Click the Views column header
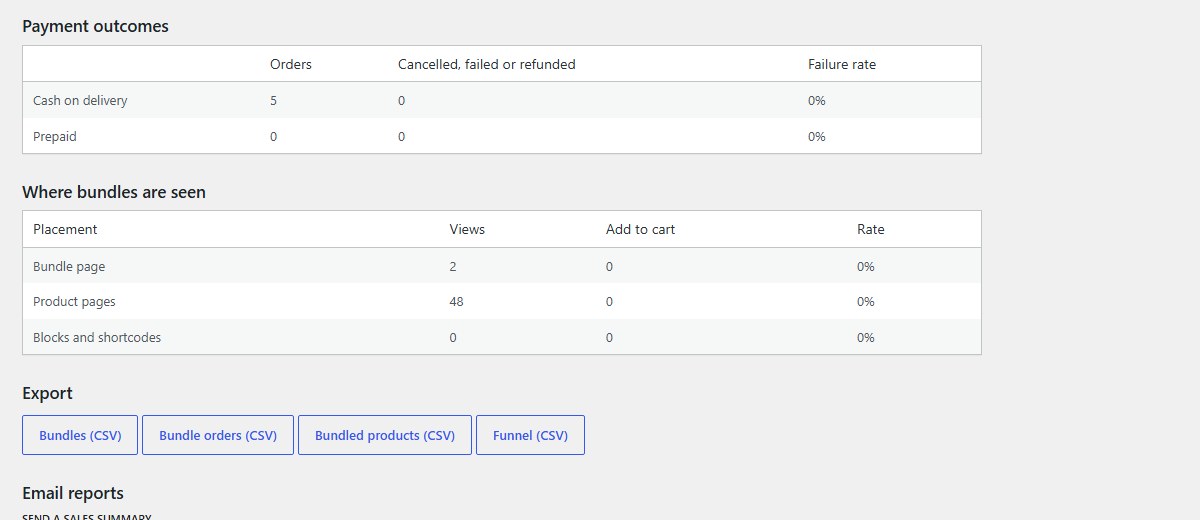1200x520 pixels. [x=467, y=229]
